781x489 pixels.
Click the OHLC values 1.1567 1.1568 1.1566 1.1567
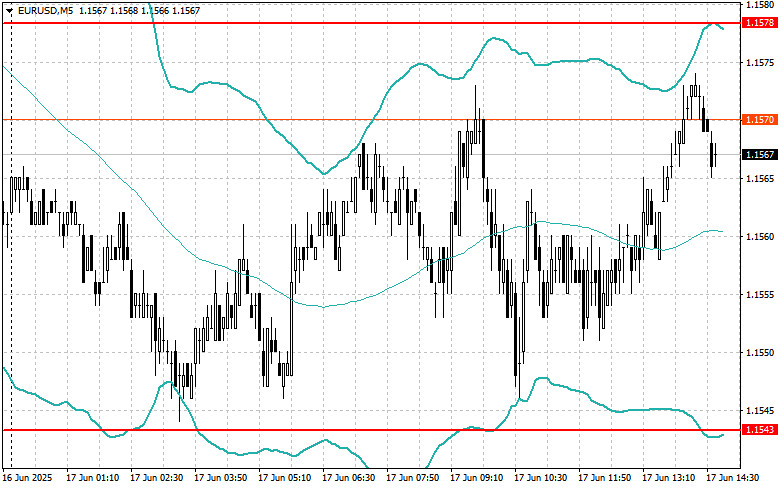139,10
